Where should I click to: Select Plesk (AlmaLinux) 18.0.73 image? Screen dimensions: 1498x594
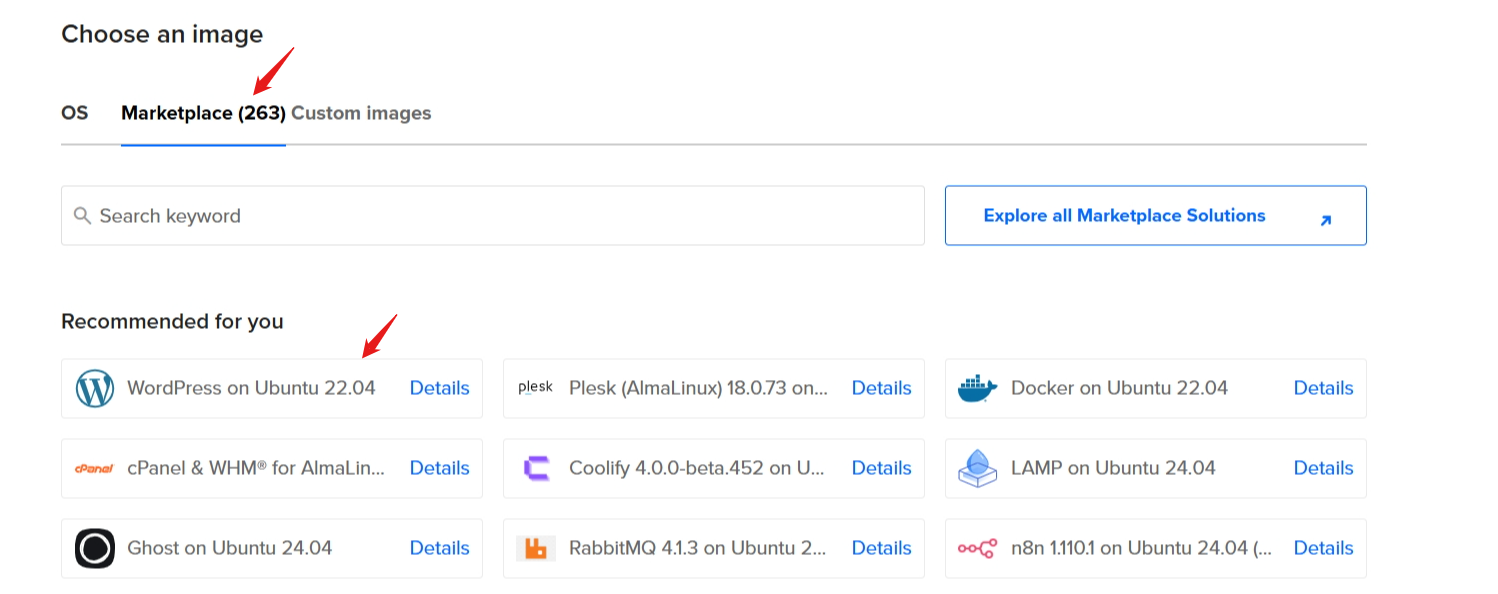click(x=714, y=388)
